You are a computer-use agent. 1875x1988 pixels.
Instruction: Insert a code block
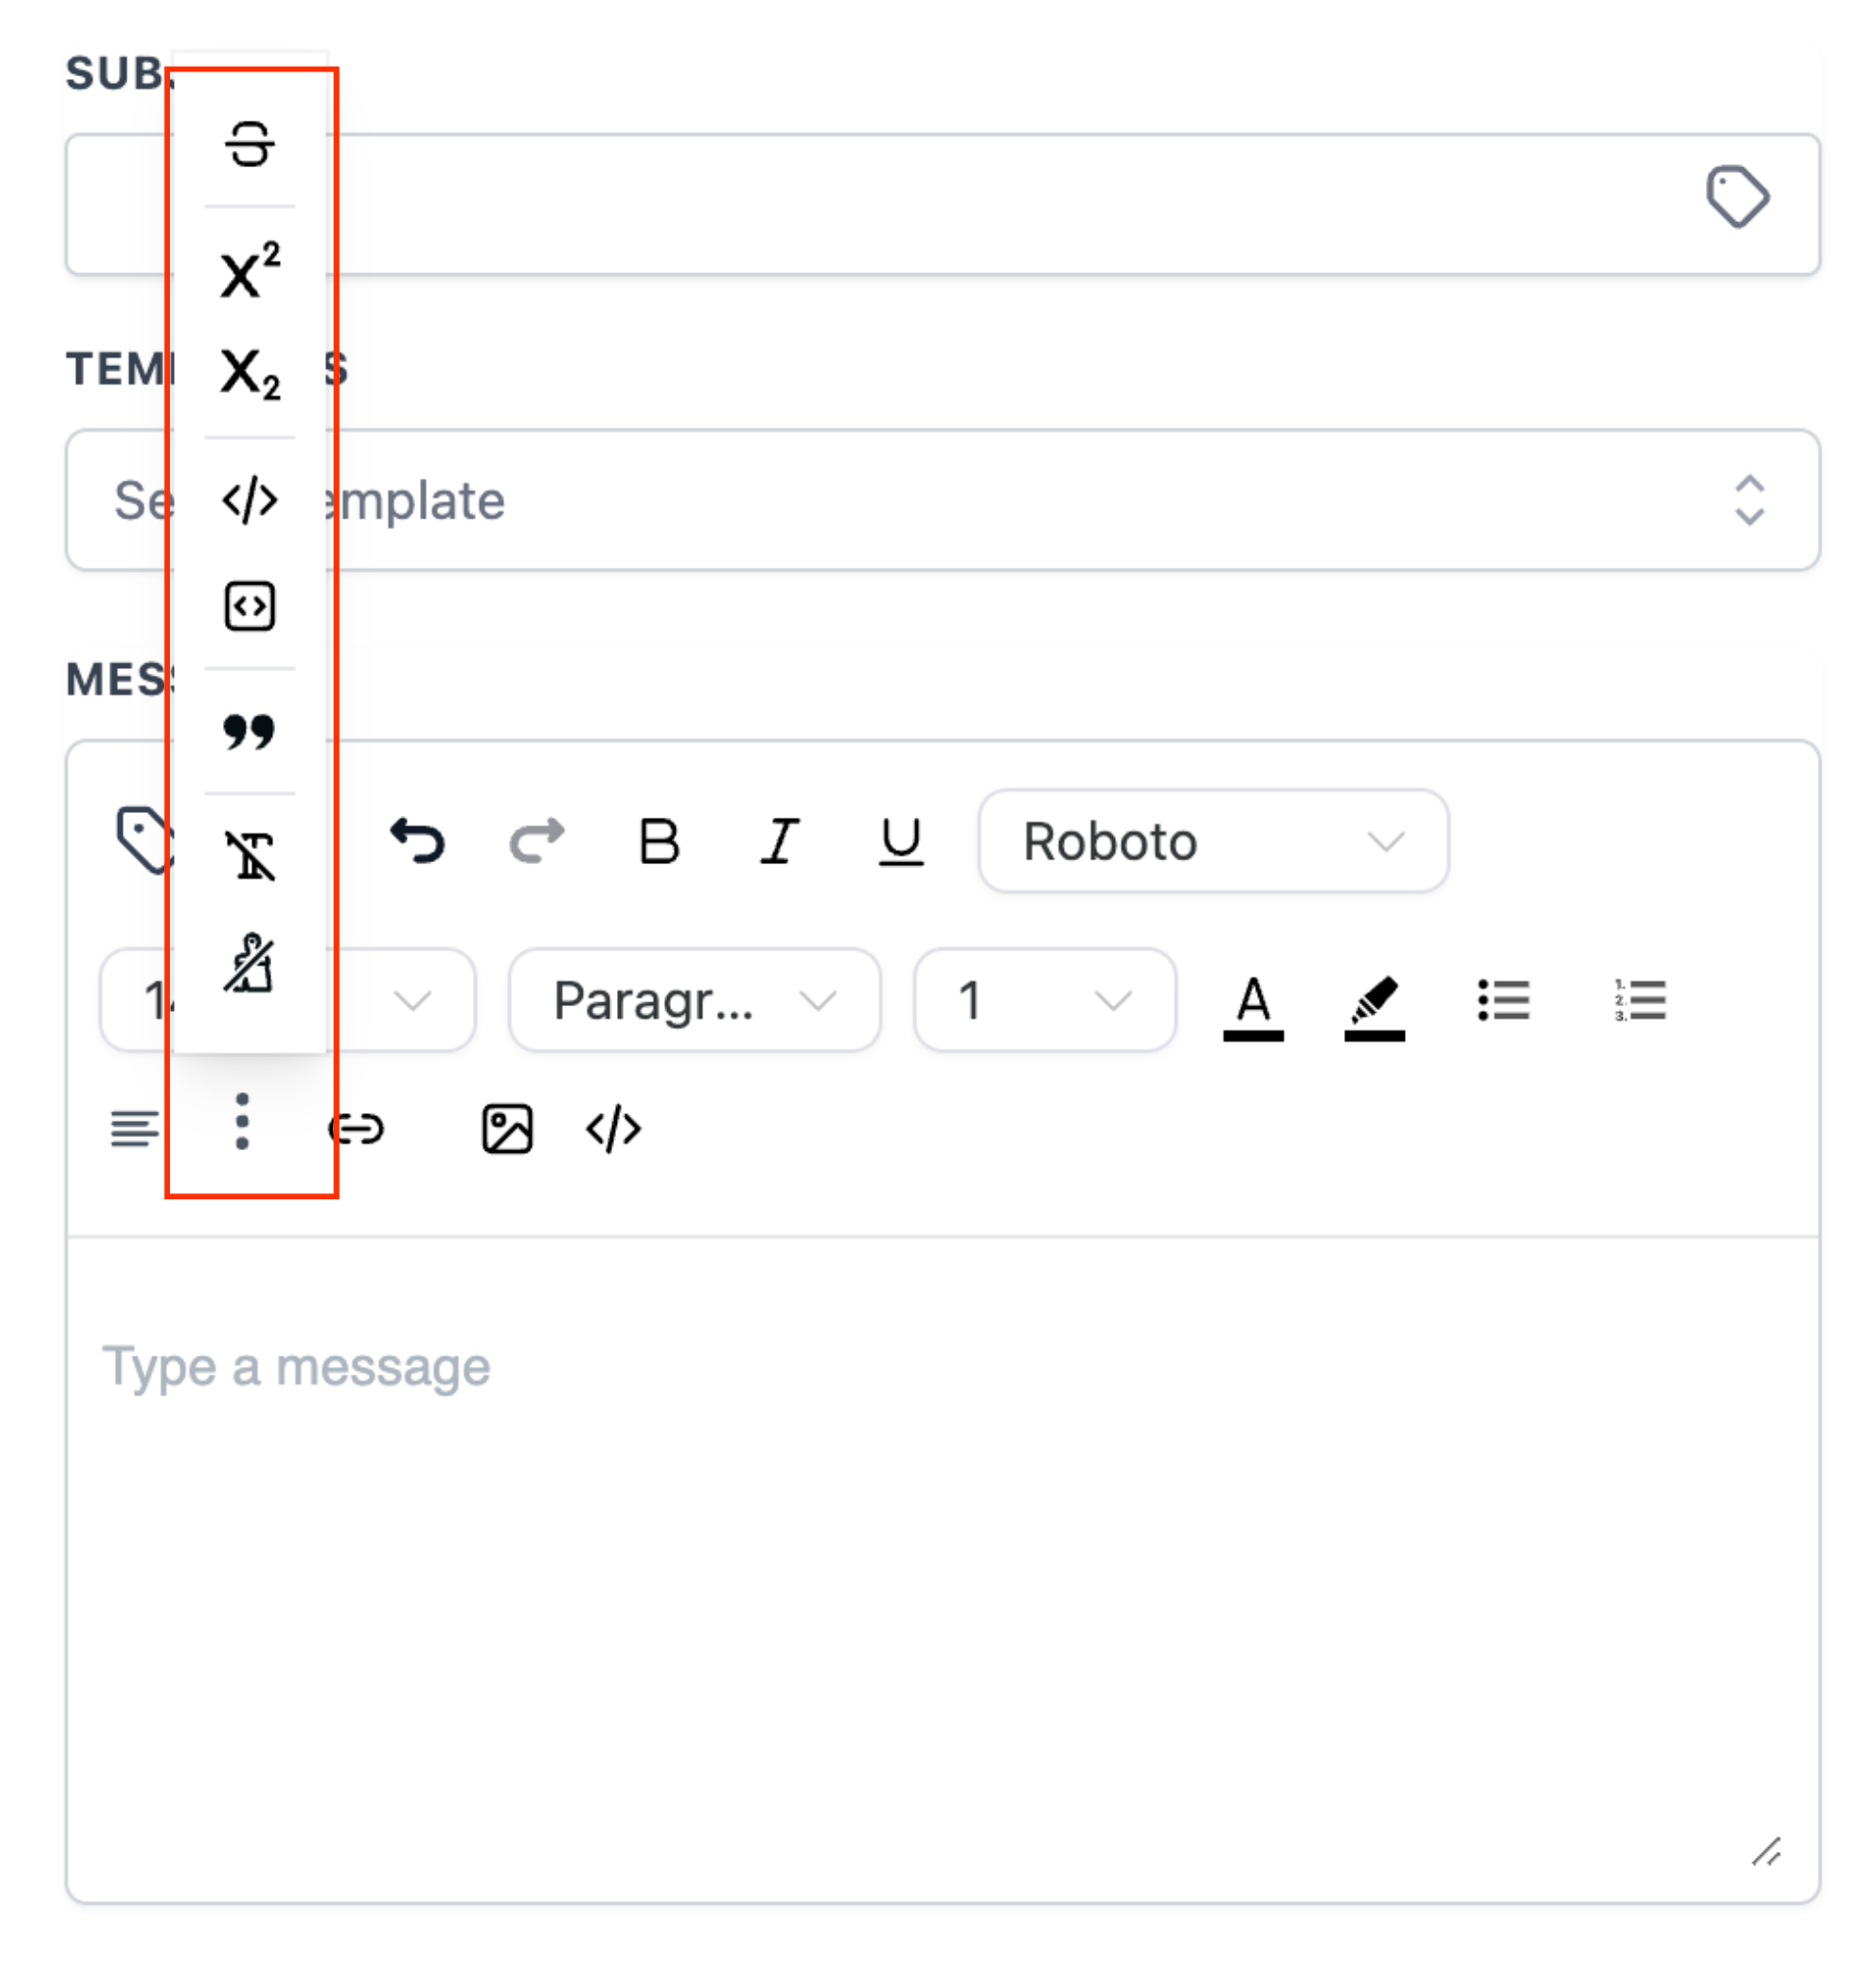pos(249,606)
